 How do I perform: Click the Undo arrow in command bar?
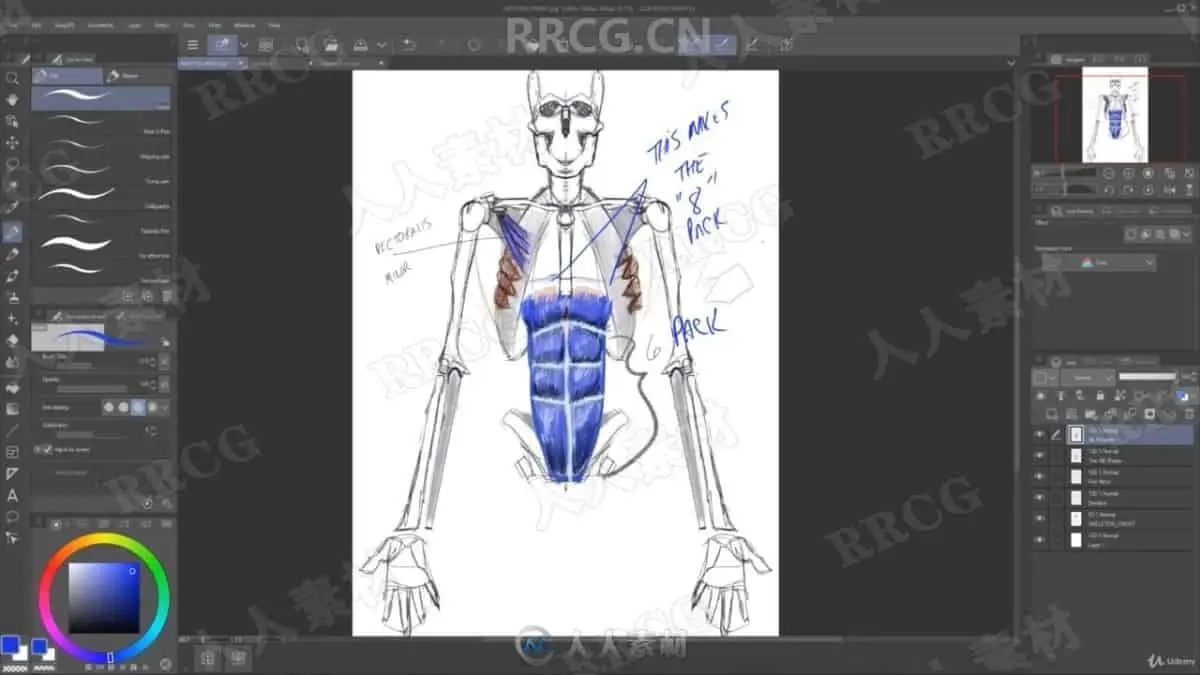(409, 44)
